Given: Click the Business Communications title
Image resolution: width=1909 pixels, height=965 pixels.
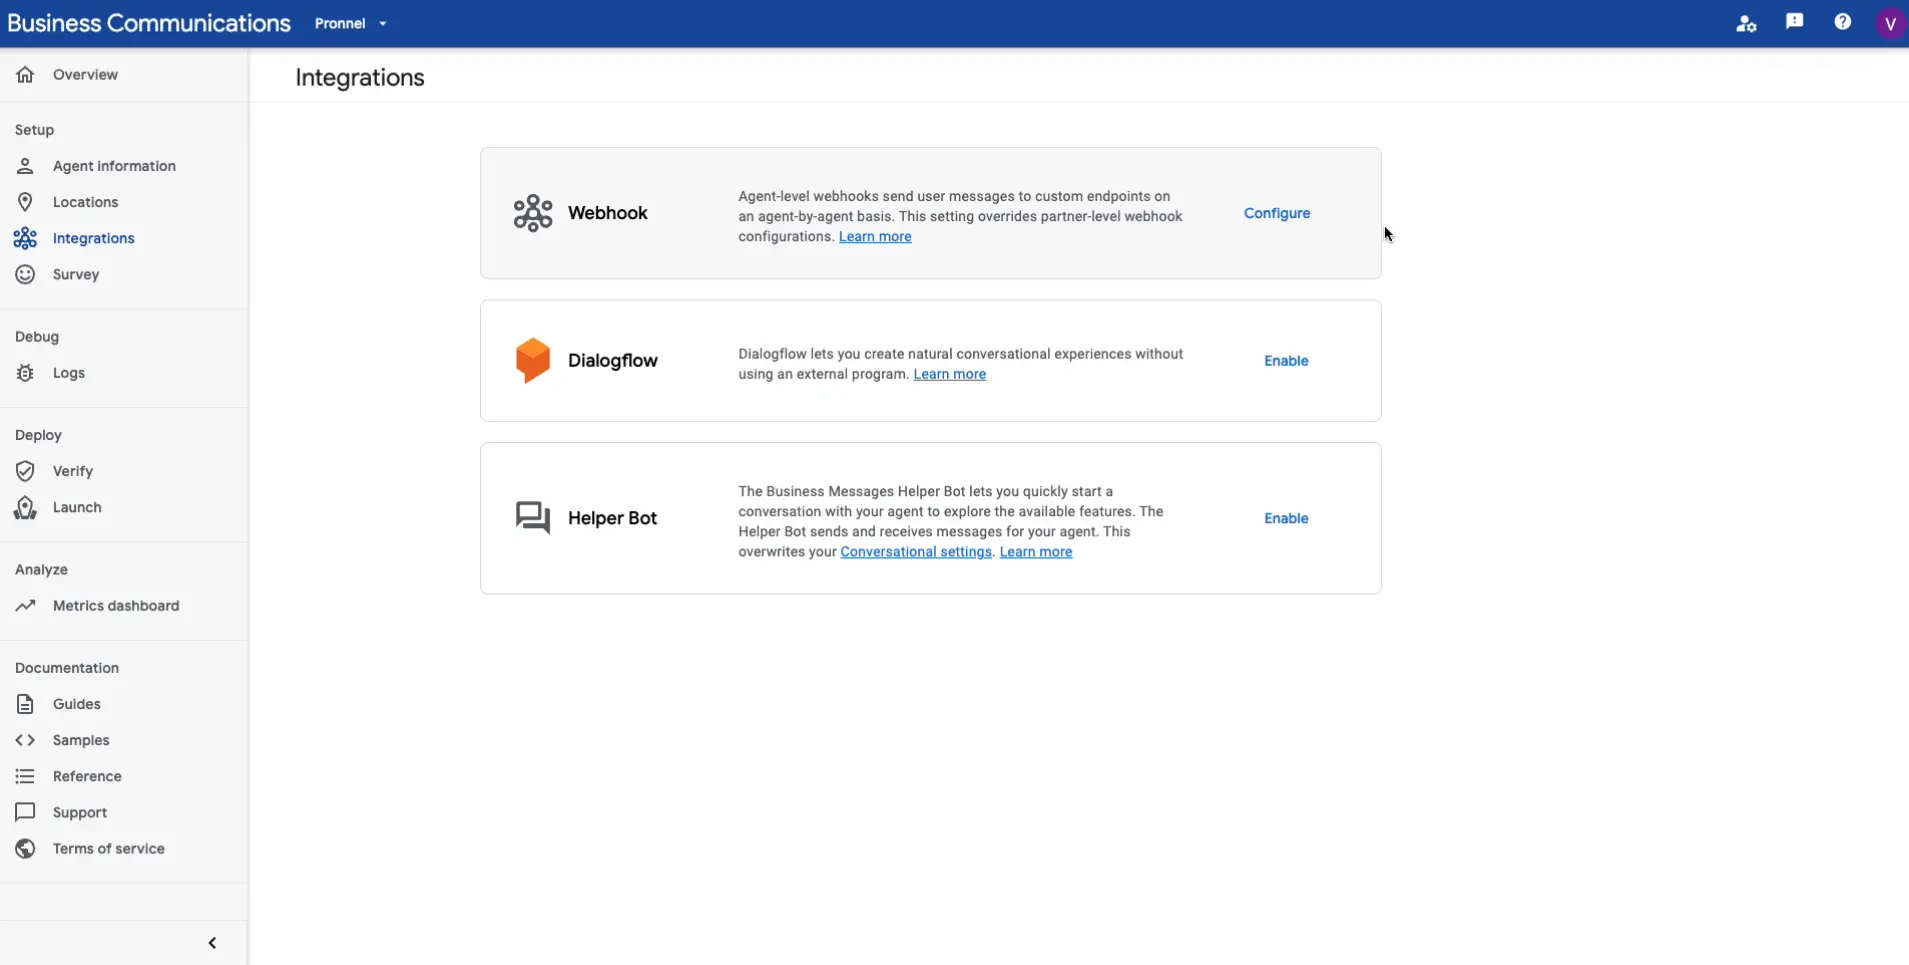Looking at the screenshot, I should (149, 23).
